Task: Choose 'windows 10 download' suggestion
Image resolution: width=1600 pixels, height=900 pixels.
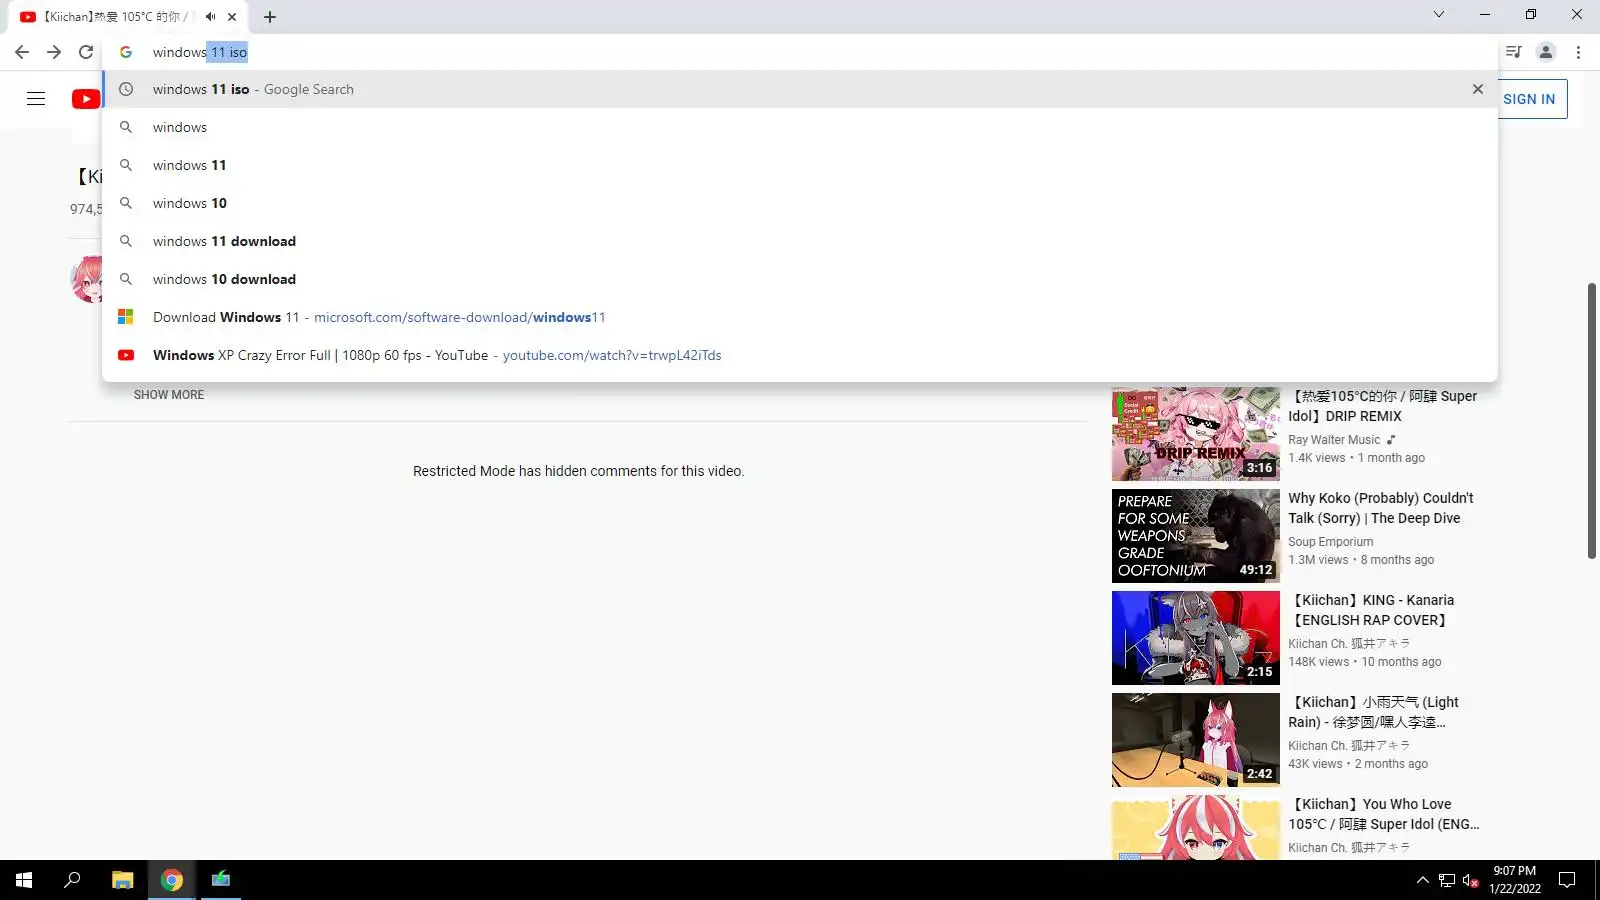Action: point(800,279)
